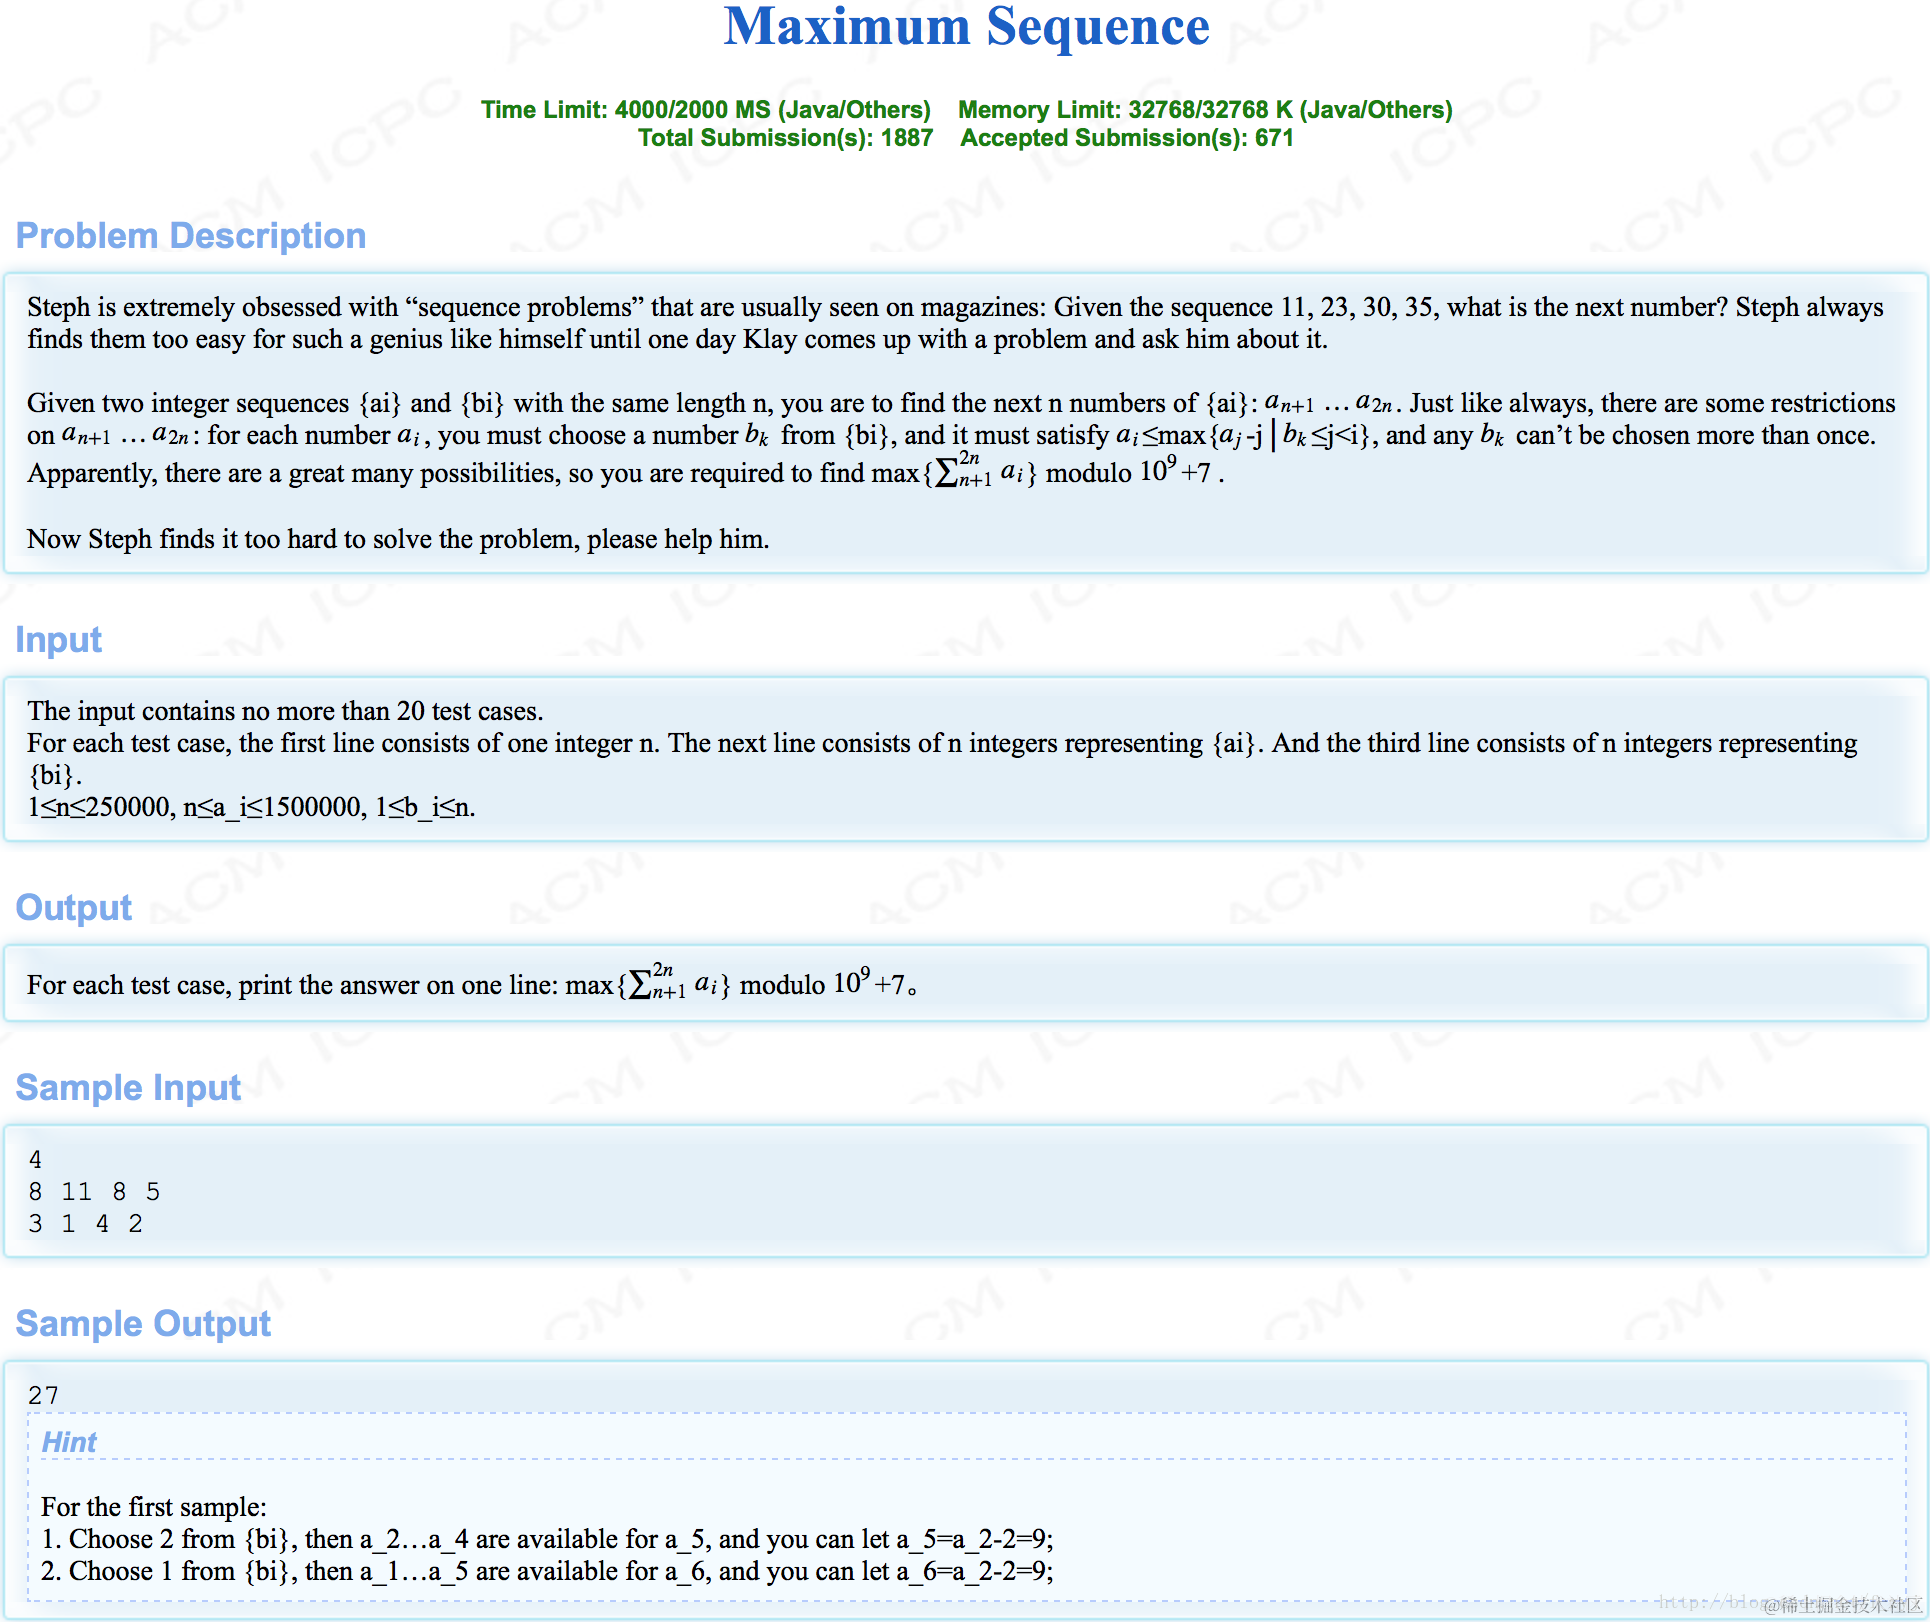1930x1622 pixels.
Task: Click sample input line '8 11 8 5'
Action: [x=94, y=1192]
